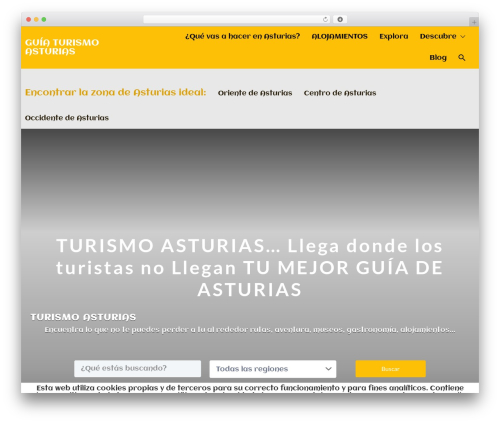The height and width of the screenshot is (423, 500).
Task: Select Occidente de Asturias zone link
Action: tap(67, 118)
